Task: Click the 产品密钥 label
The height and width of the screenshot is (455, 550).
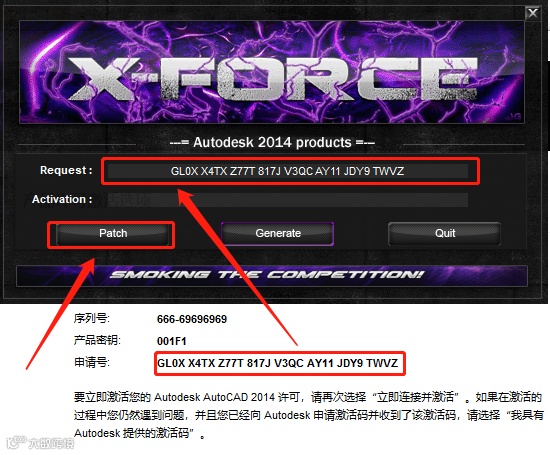Action: (97, 340)
